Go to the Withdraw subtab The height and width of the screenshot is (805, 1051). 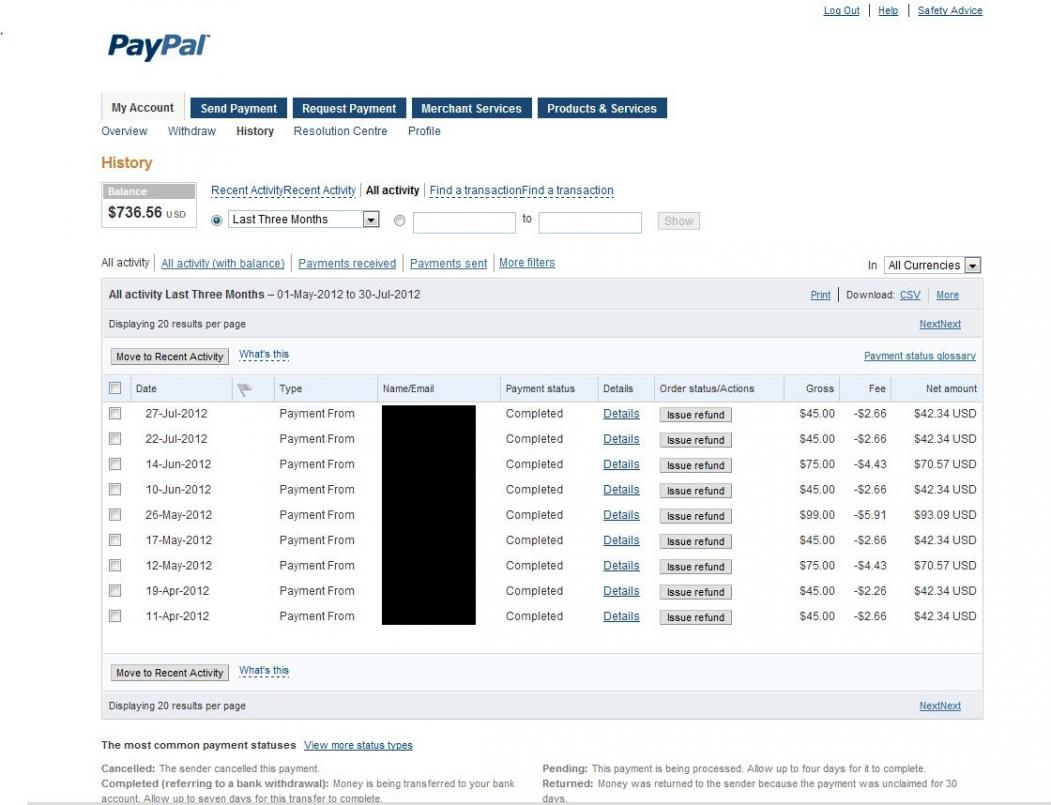192,131
